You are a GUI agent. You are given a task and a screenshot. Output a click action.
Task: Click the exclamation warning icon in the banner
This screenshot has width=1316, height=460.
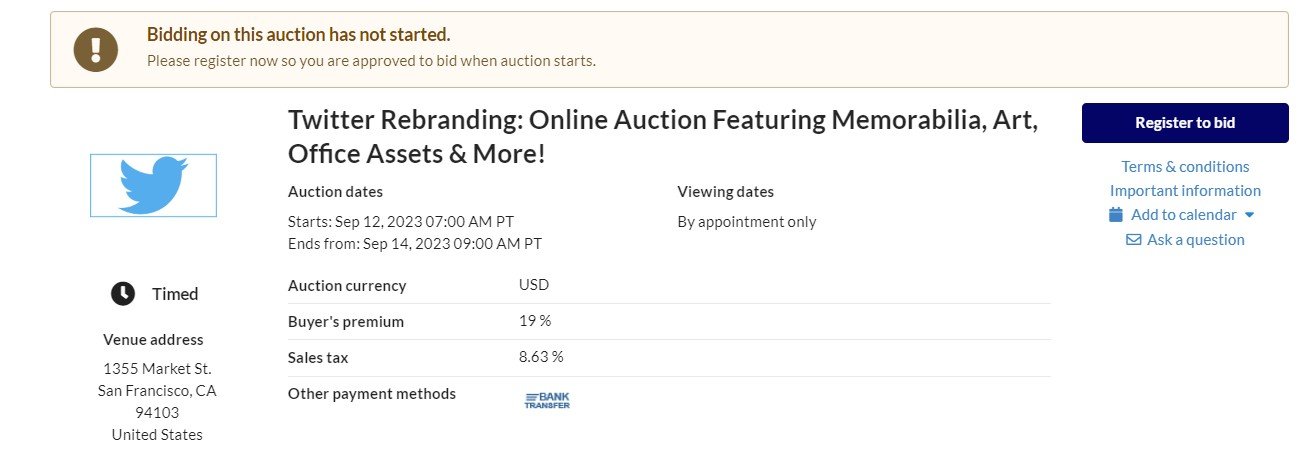tap(96, 49)
